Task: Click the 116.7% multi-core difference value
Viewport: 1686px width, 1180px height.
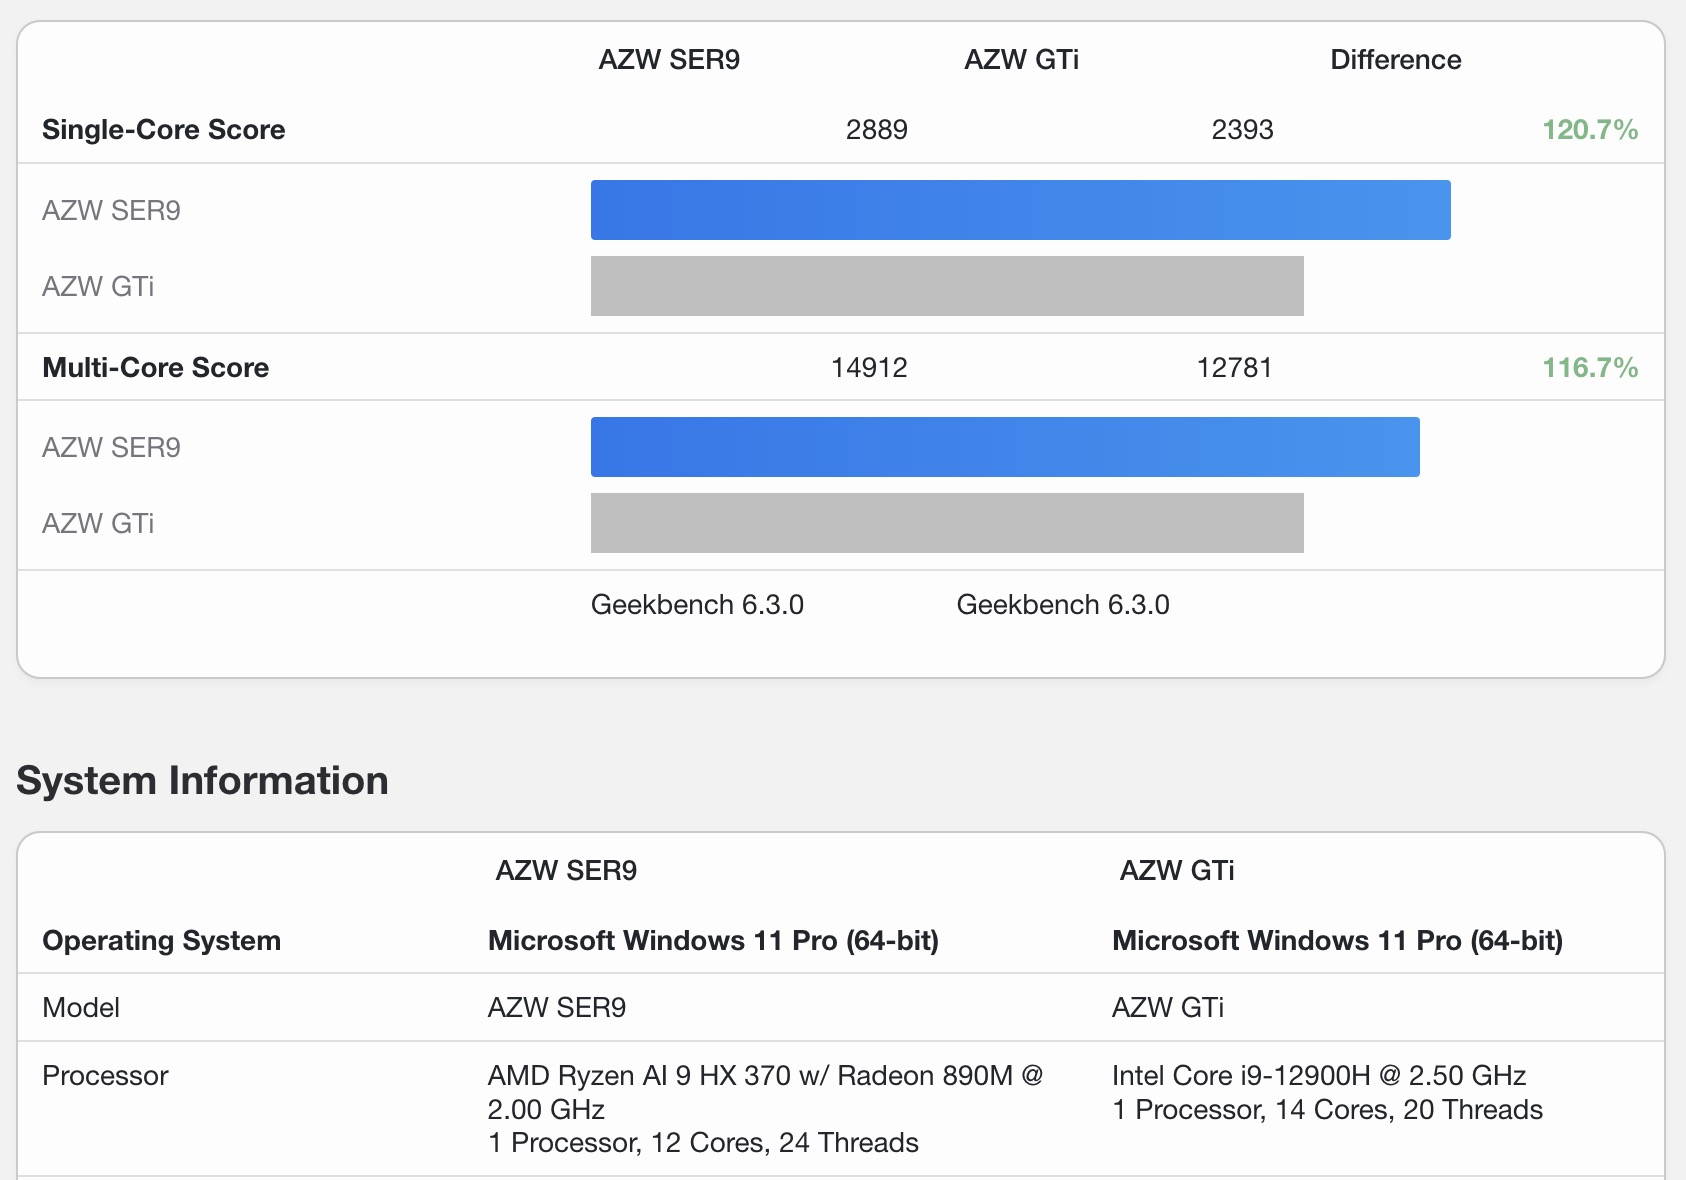Action: click(1589, 368)
